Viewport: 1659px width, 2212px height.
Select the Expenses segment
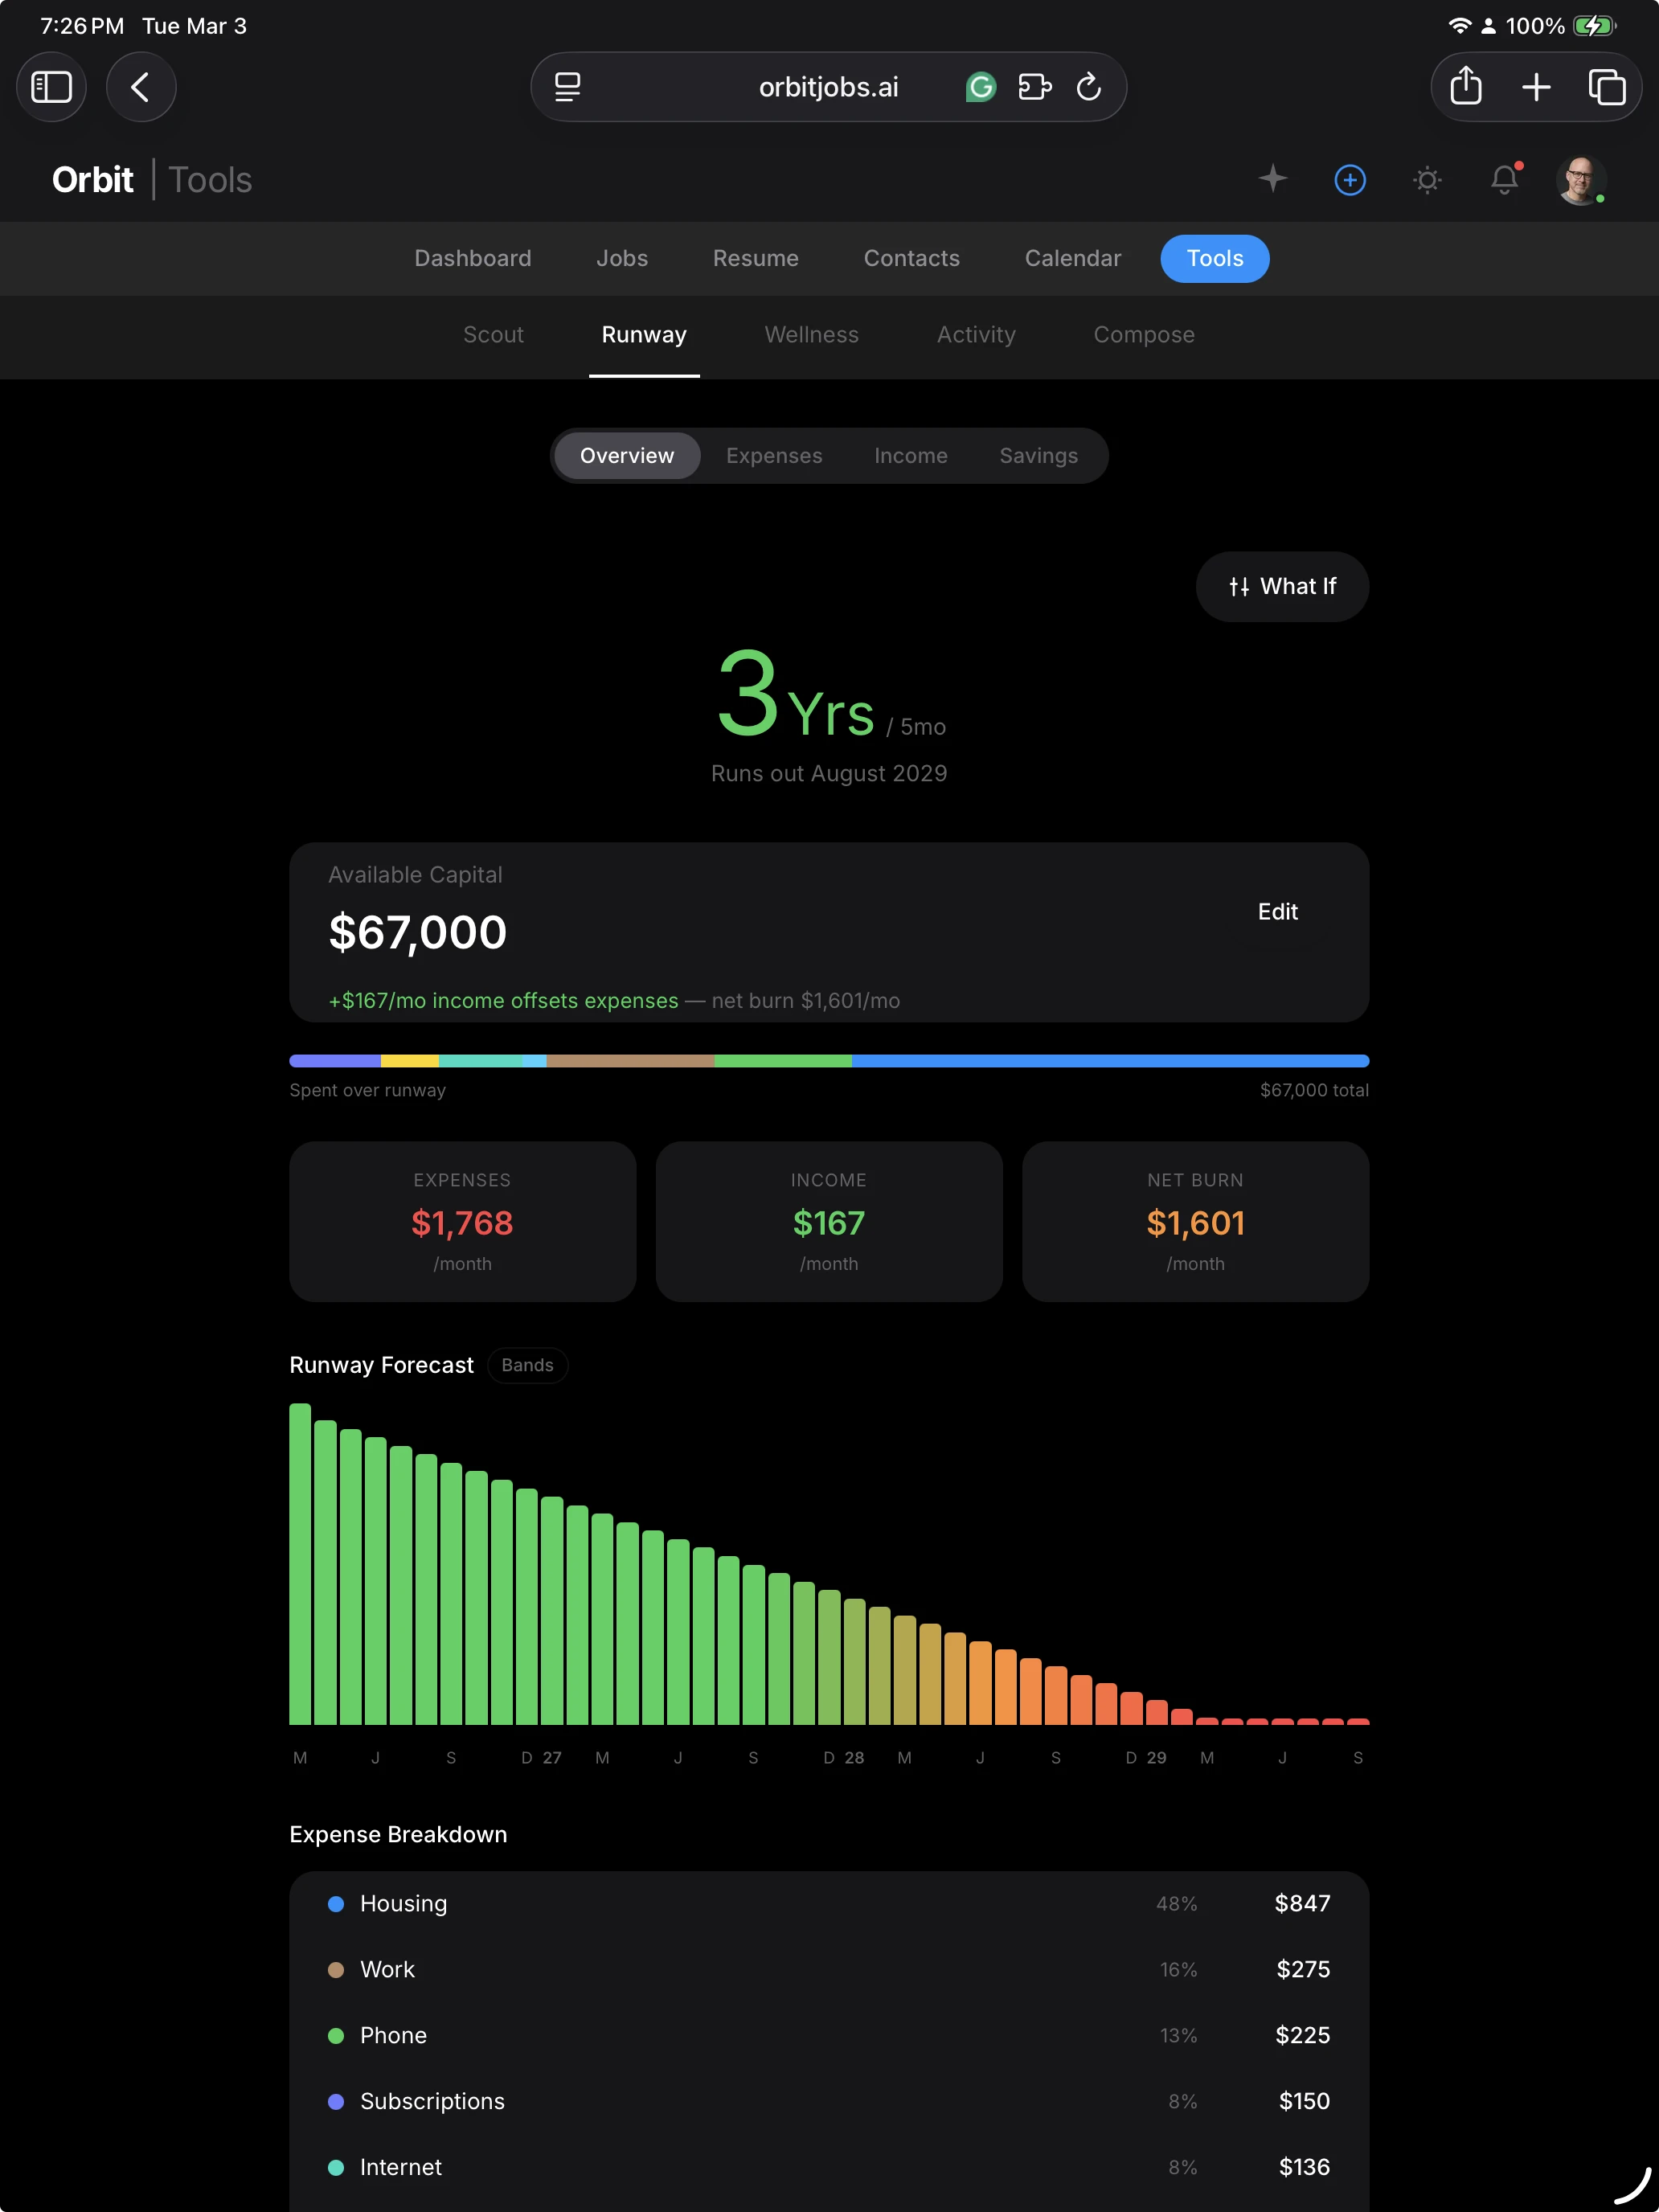(774, 455)
